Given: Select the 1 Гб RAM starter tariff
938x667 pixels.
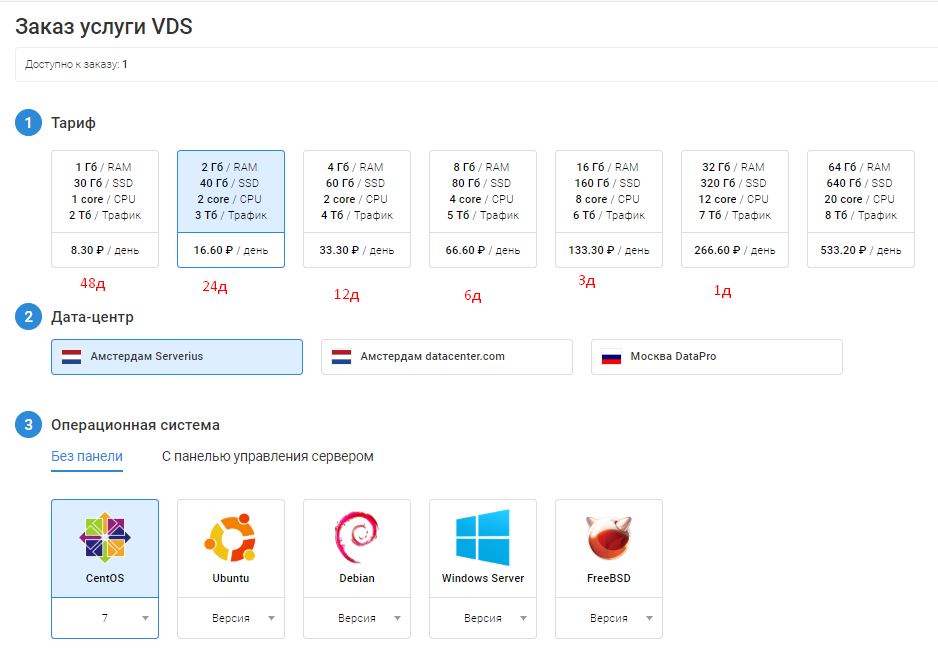Looking at the screenshot, I should 105,205.
